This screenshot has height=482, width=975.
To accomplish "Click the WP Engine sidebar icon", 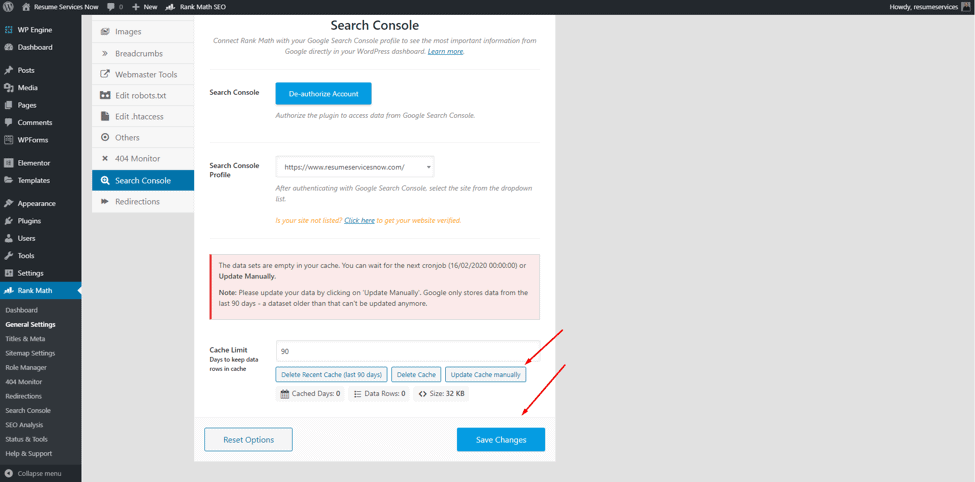I will coord(9,30).
